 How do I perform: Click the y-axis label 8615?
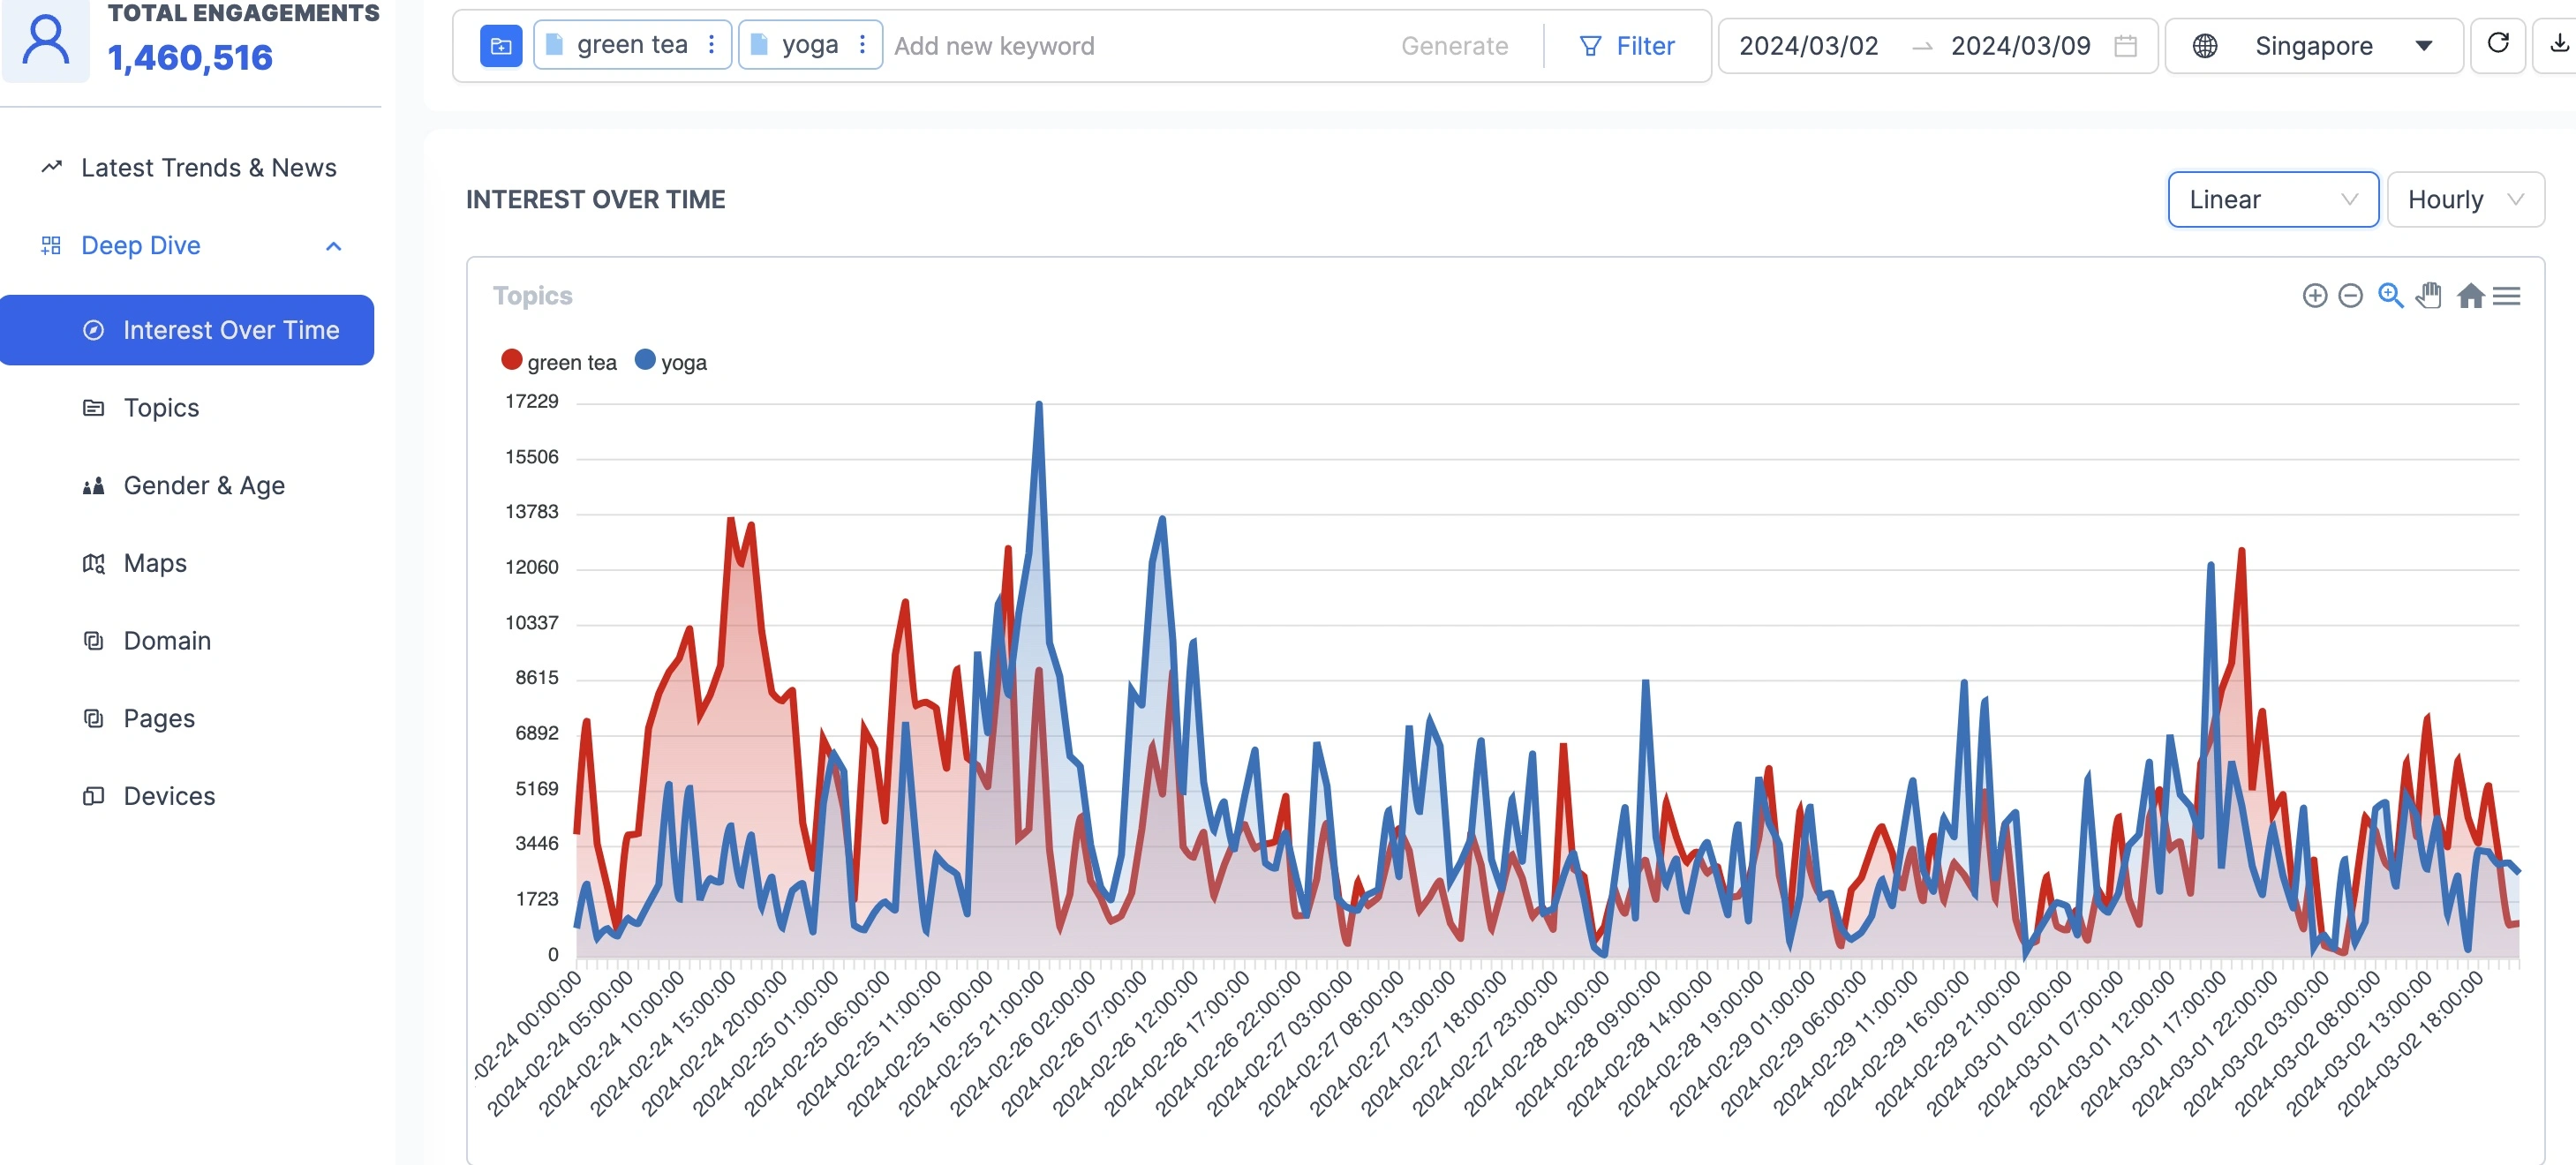(537, 678)
